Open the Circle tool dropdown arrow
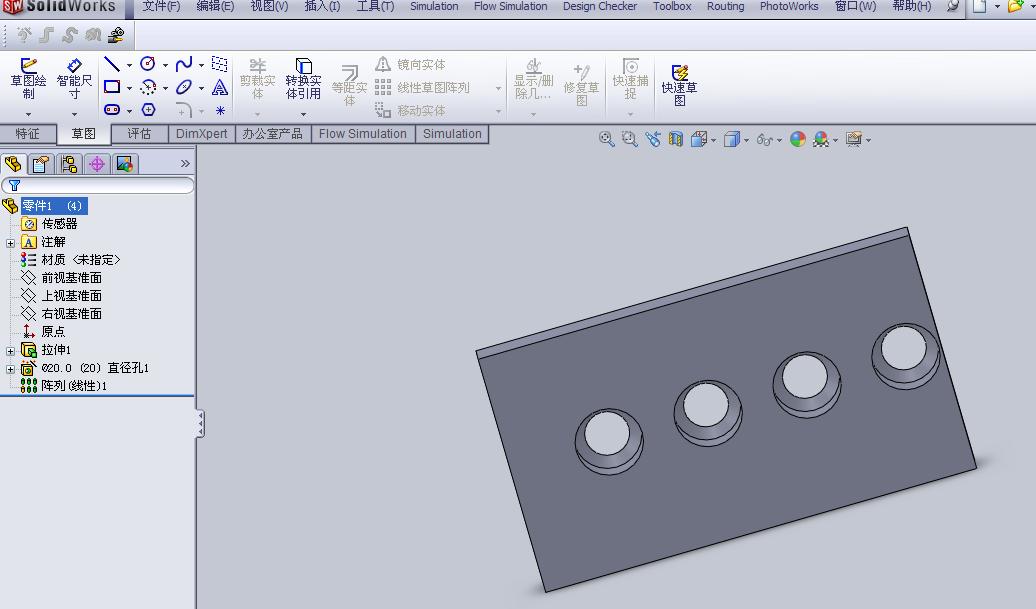1036x609 pixels. pos(165,65)
